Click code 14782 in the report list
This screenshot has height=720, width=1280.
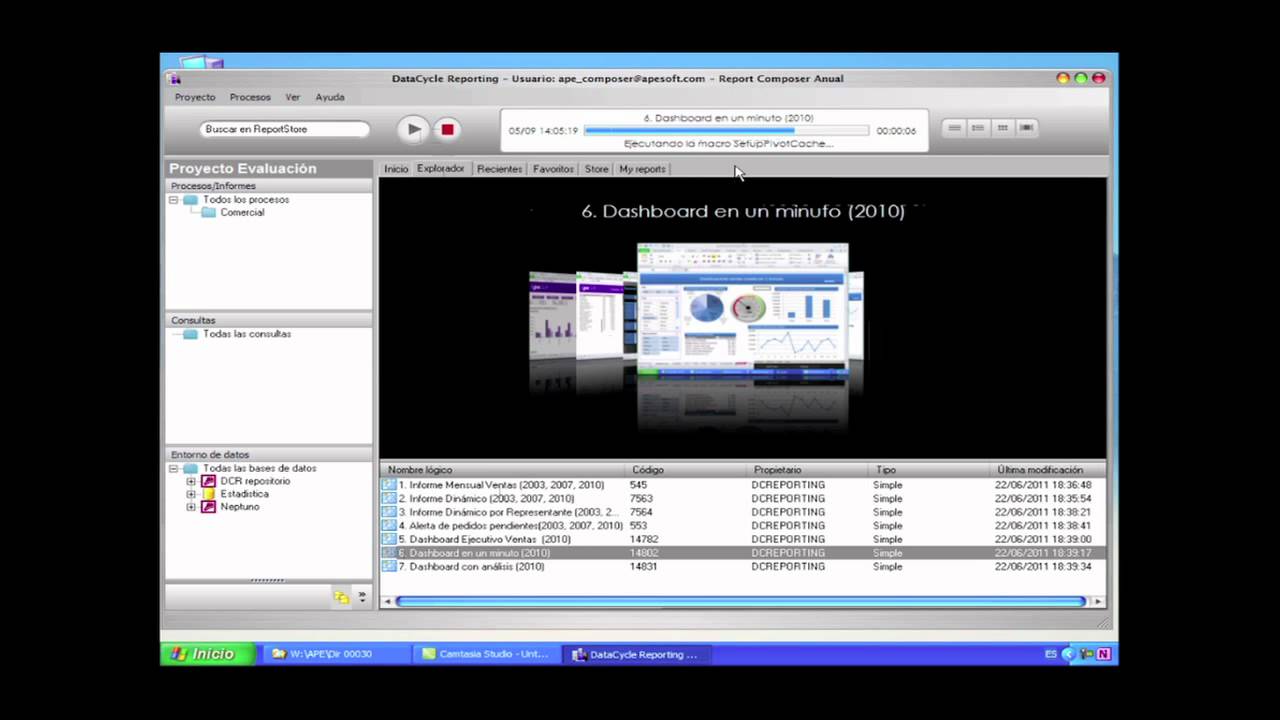pos(643,539)
